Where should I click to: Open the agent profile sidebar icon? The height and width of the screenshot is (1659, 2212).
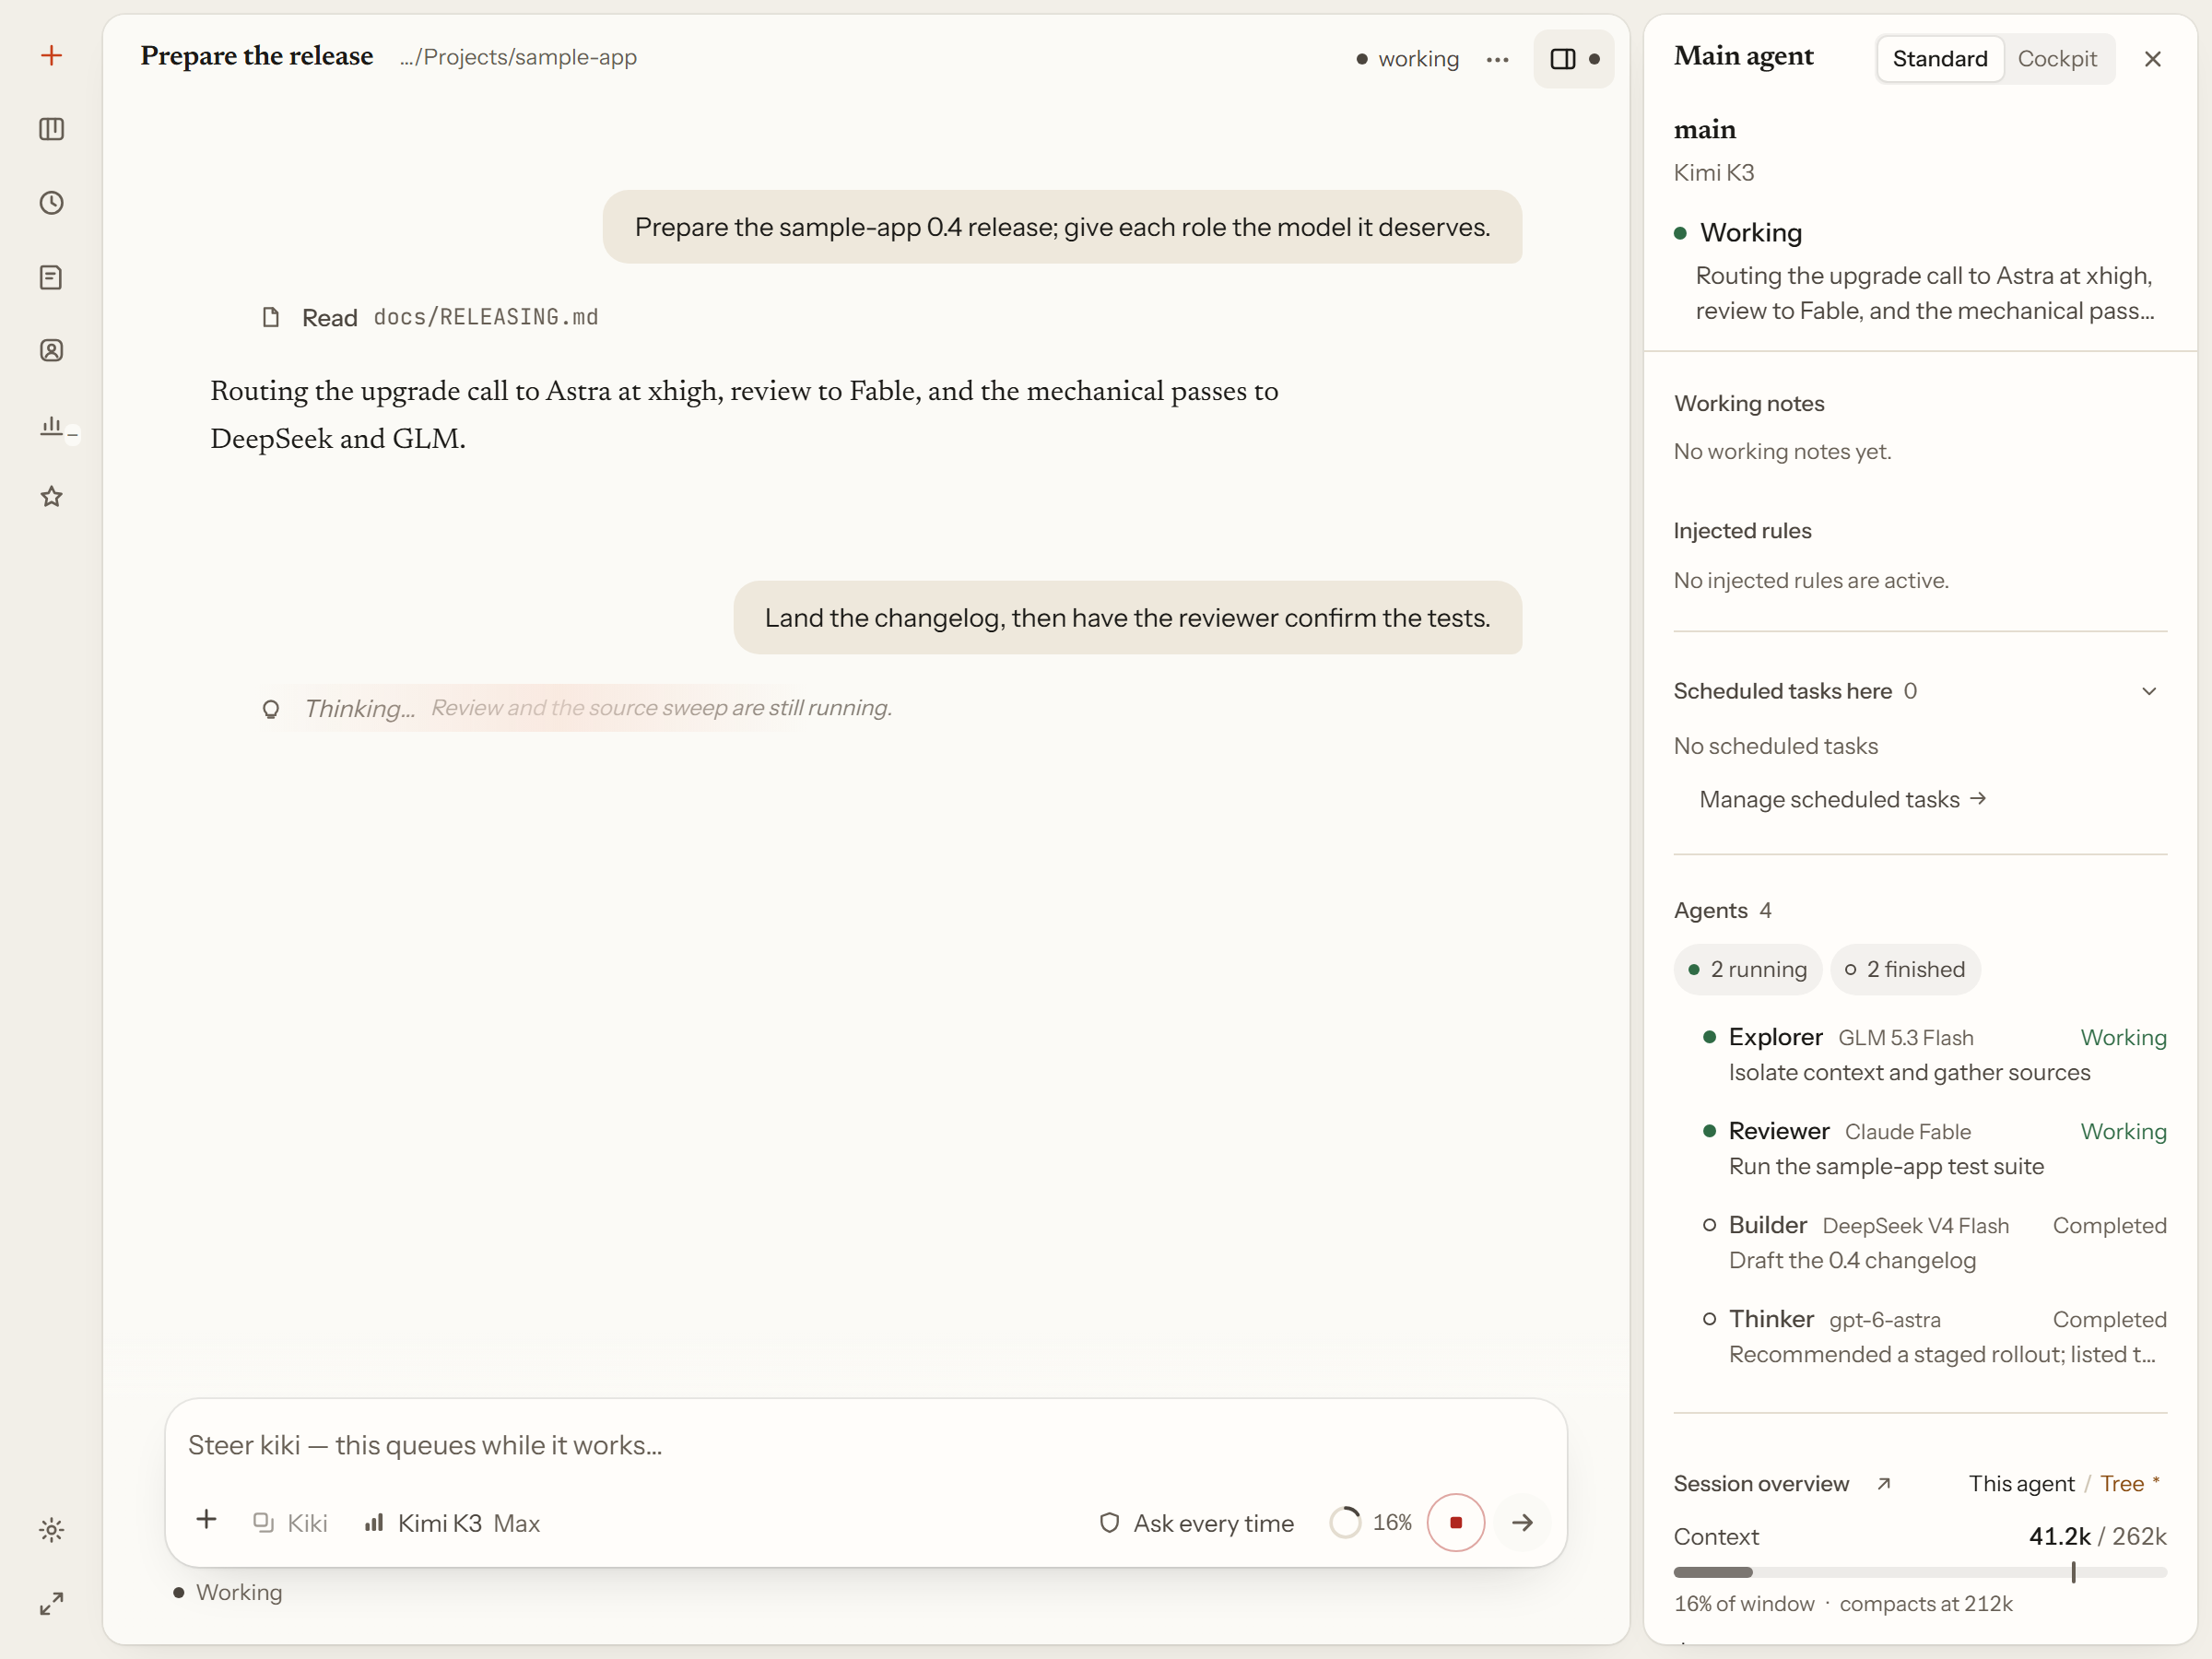[52, 350]
